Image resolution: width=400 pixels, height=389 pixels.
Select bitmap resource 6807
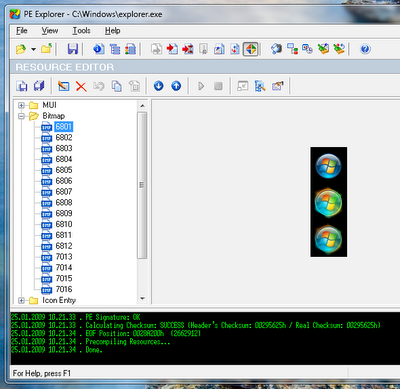tap(64, 192)
